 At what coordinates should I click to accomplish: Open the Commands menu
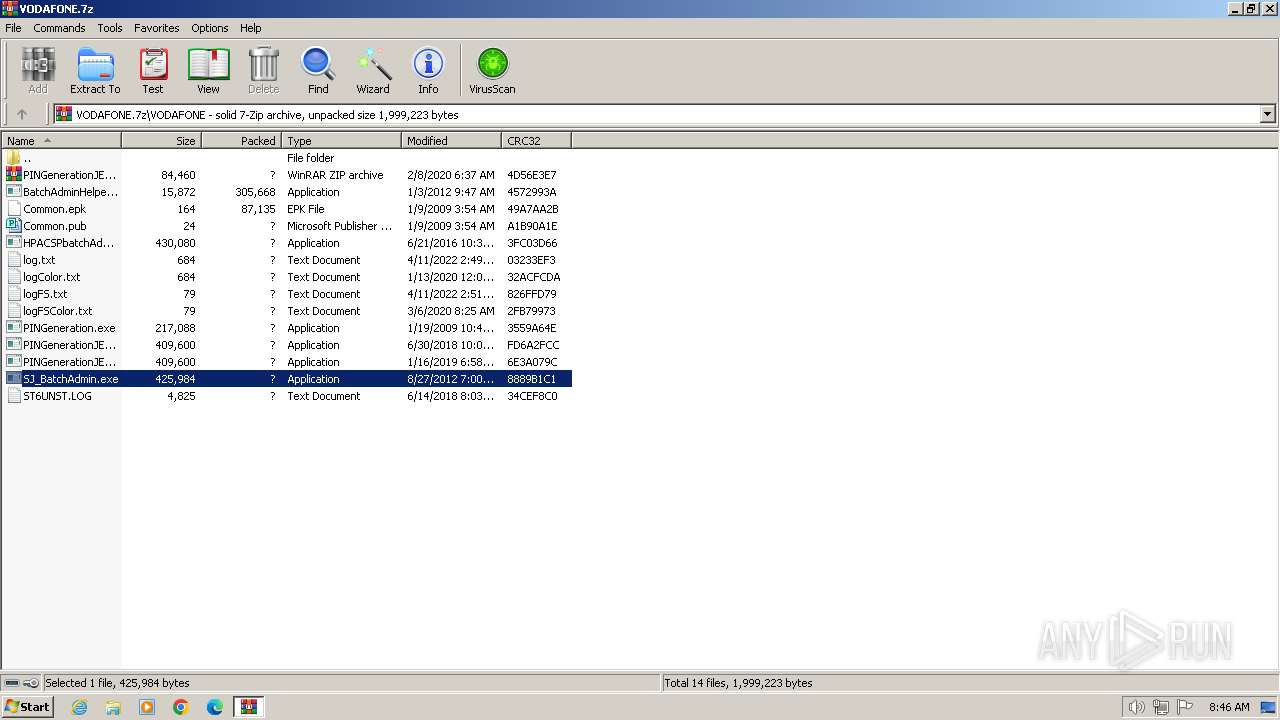[59, 28]
